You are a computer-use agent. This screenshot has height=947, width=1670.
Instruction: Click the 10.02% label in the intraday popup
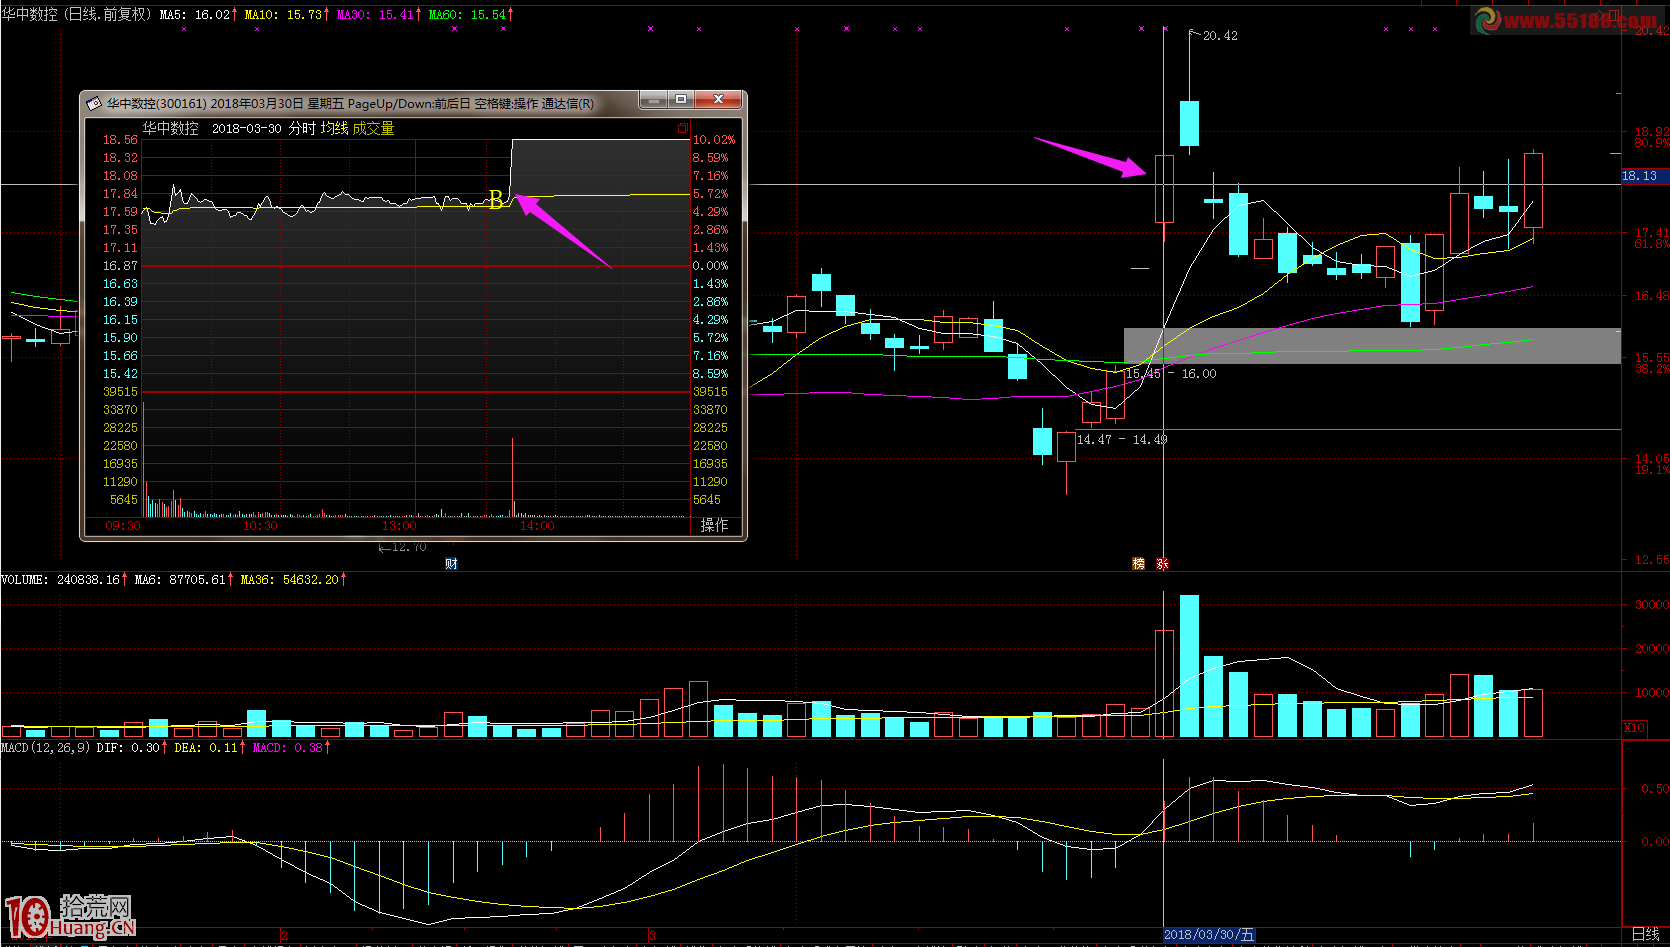(x=714, y=140)
